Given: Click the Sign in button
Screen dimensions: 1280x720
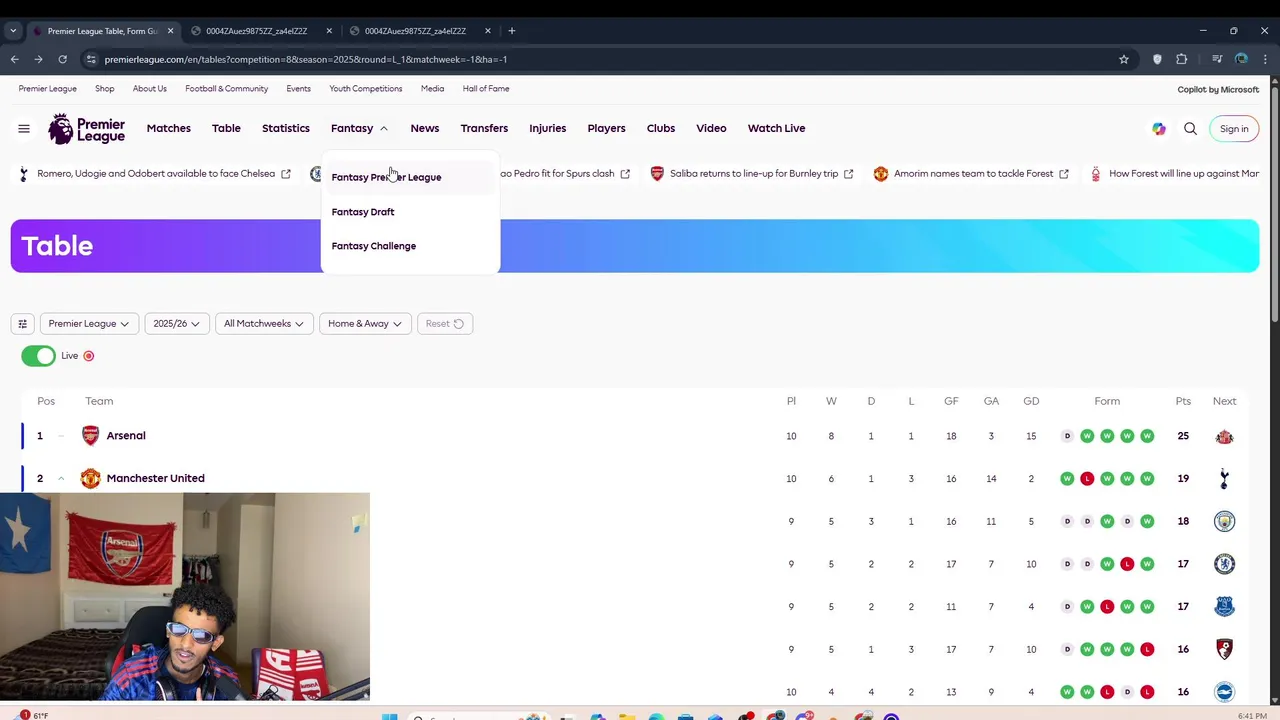Looking at the screenshot, I should pos(1234,128).
